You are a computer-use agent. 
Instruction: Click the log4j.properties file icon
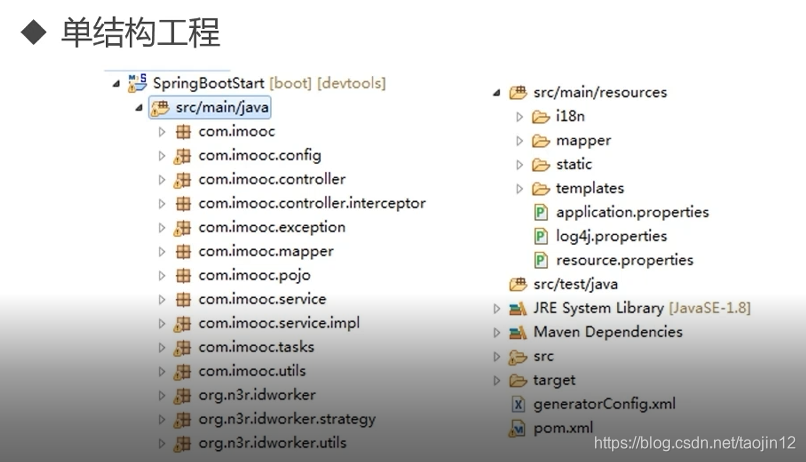(540, 236)
